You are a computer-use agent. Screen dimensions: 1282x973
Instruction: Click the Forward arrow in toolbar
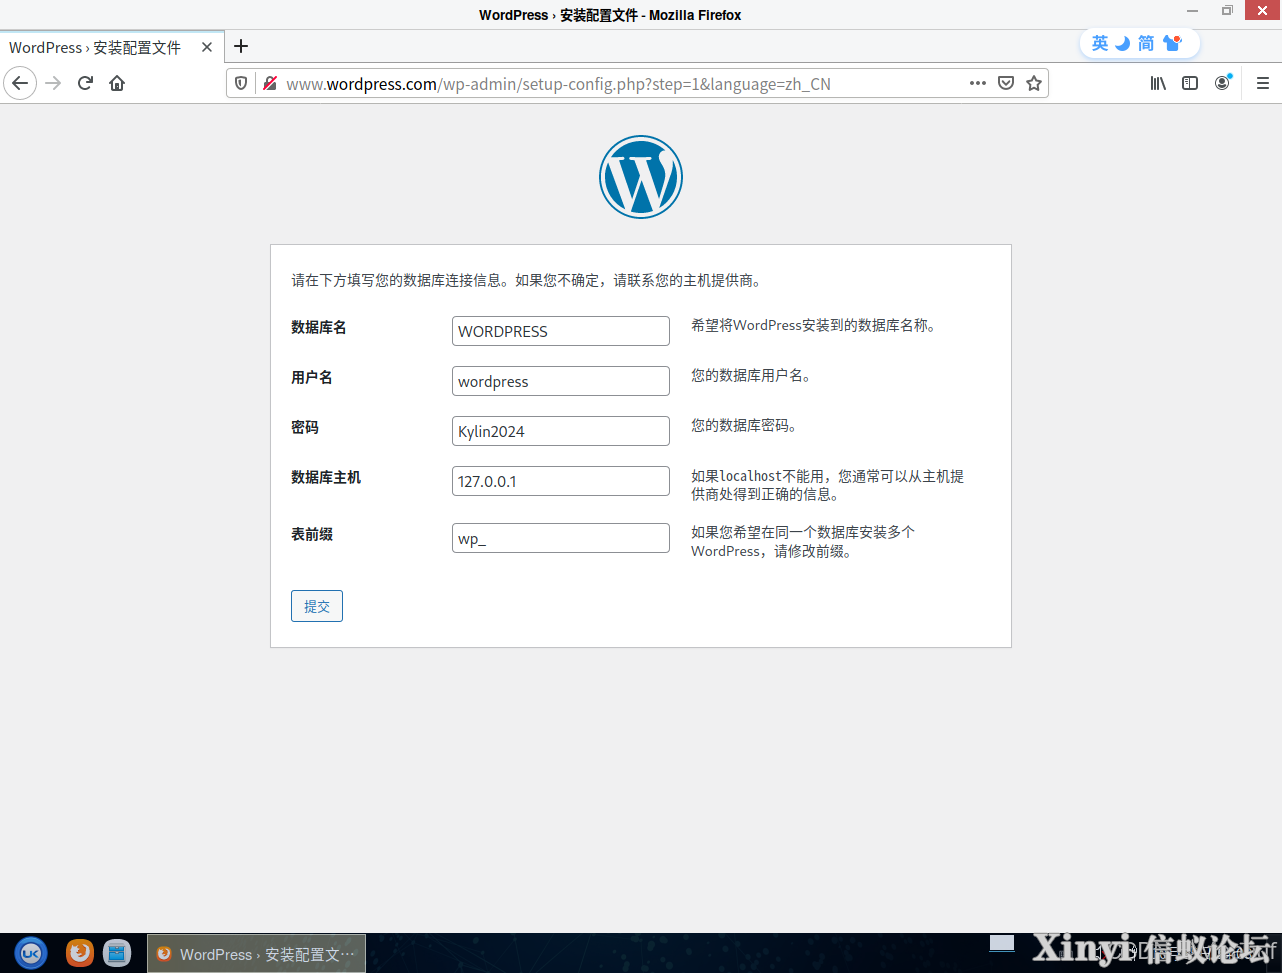(54, 83)
